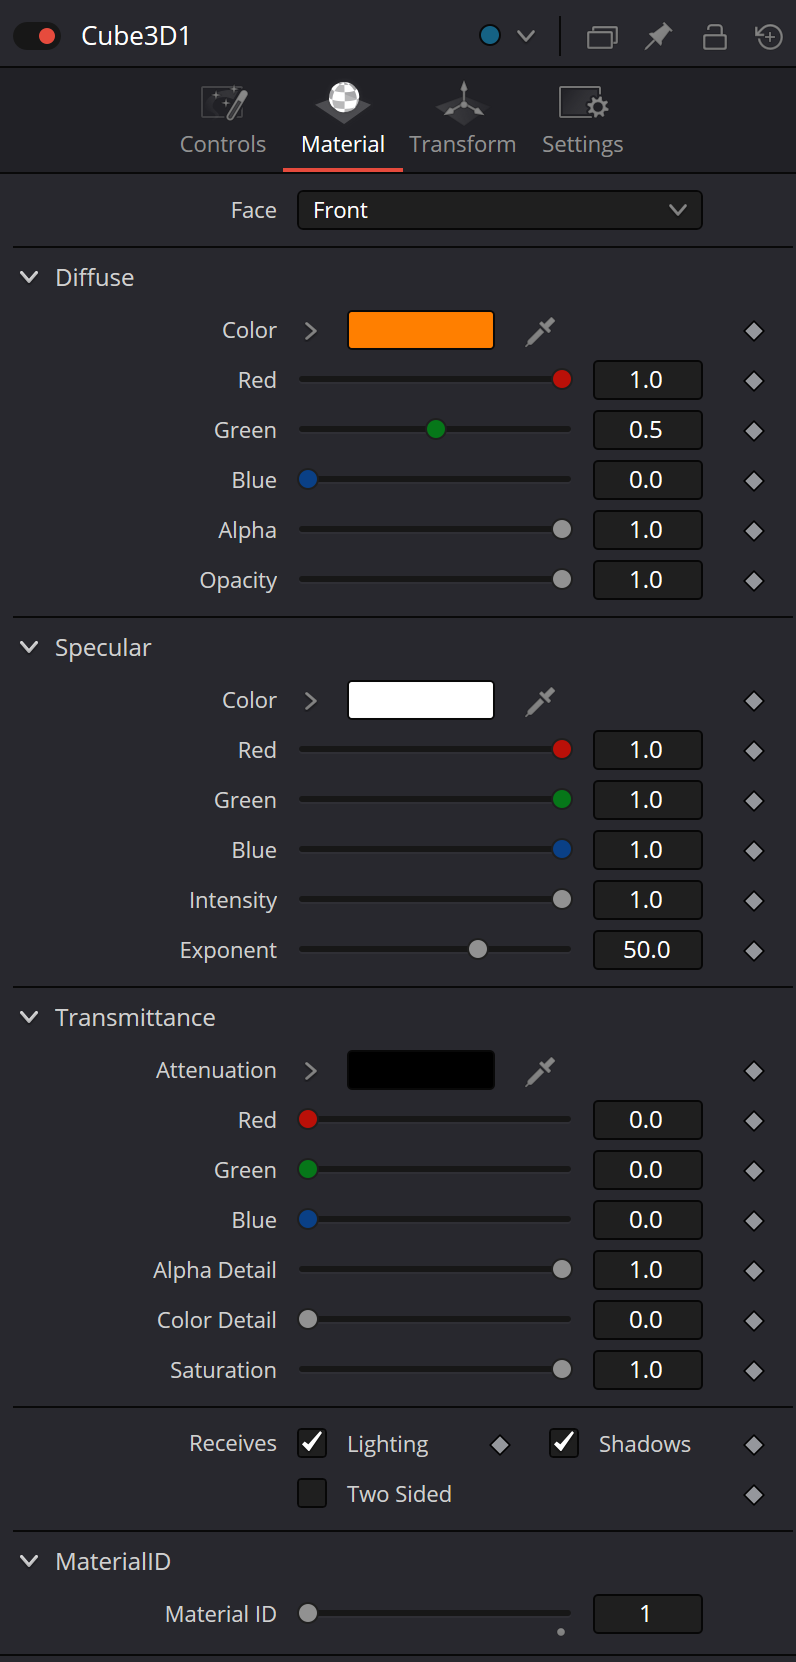Click the Cube3D1 node name
Image resolution: width=796 pixels, height=1662 pixels.
[136, 36]
